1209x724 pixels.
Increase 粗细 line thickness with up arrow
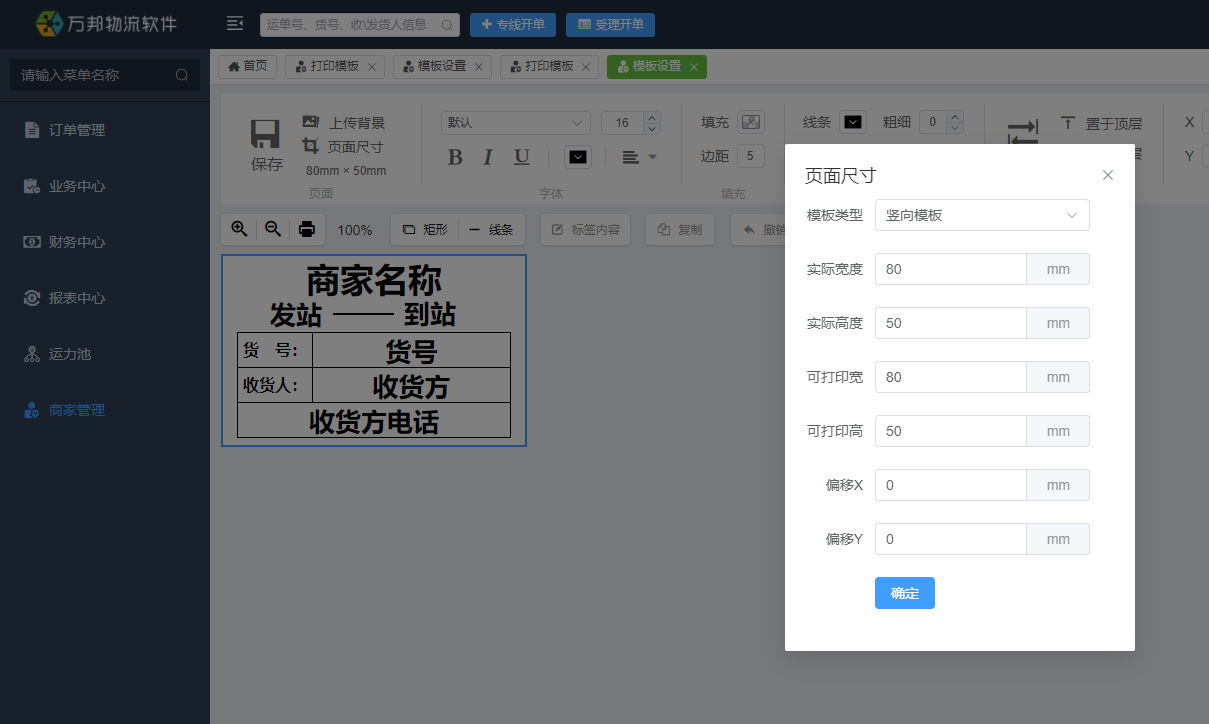[x=955, y=117]
